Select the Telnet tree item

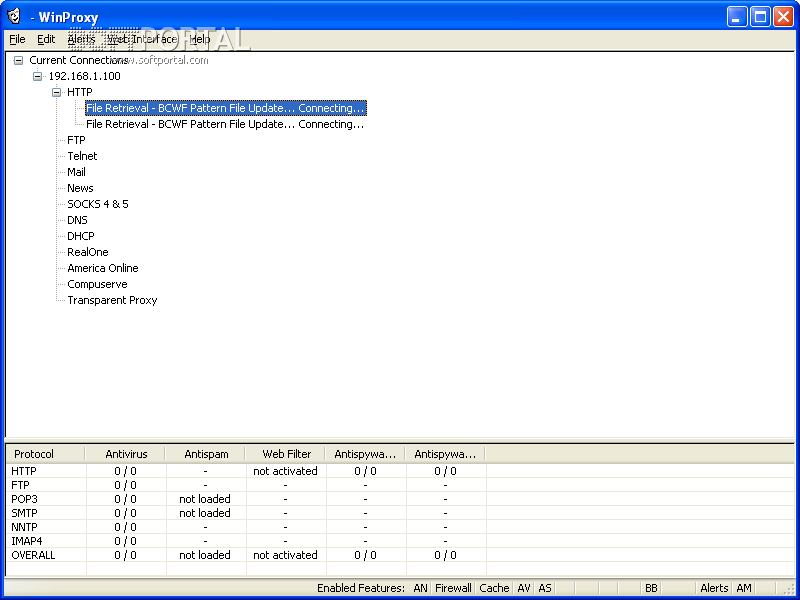82,156
